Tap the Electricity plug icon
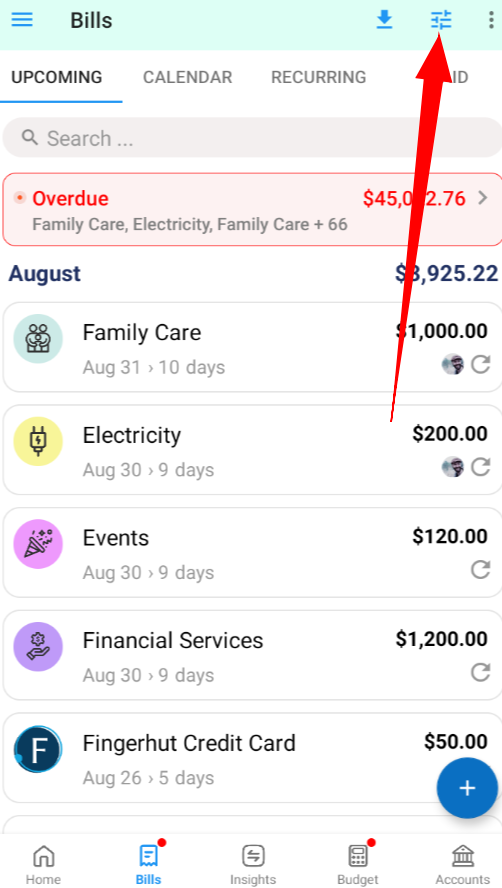The height and width of the screenshot is (888, 502). point(38,441)
